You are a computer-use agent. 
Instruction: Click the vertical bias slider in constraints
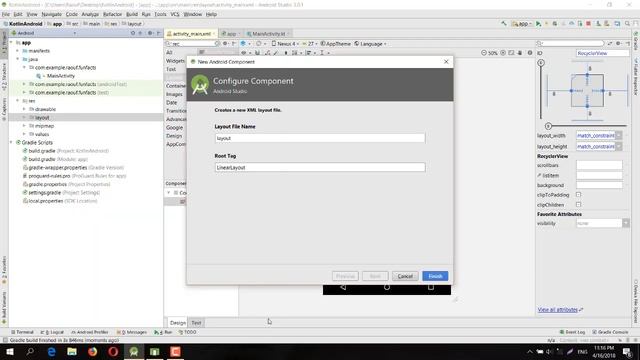(541, 62)
